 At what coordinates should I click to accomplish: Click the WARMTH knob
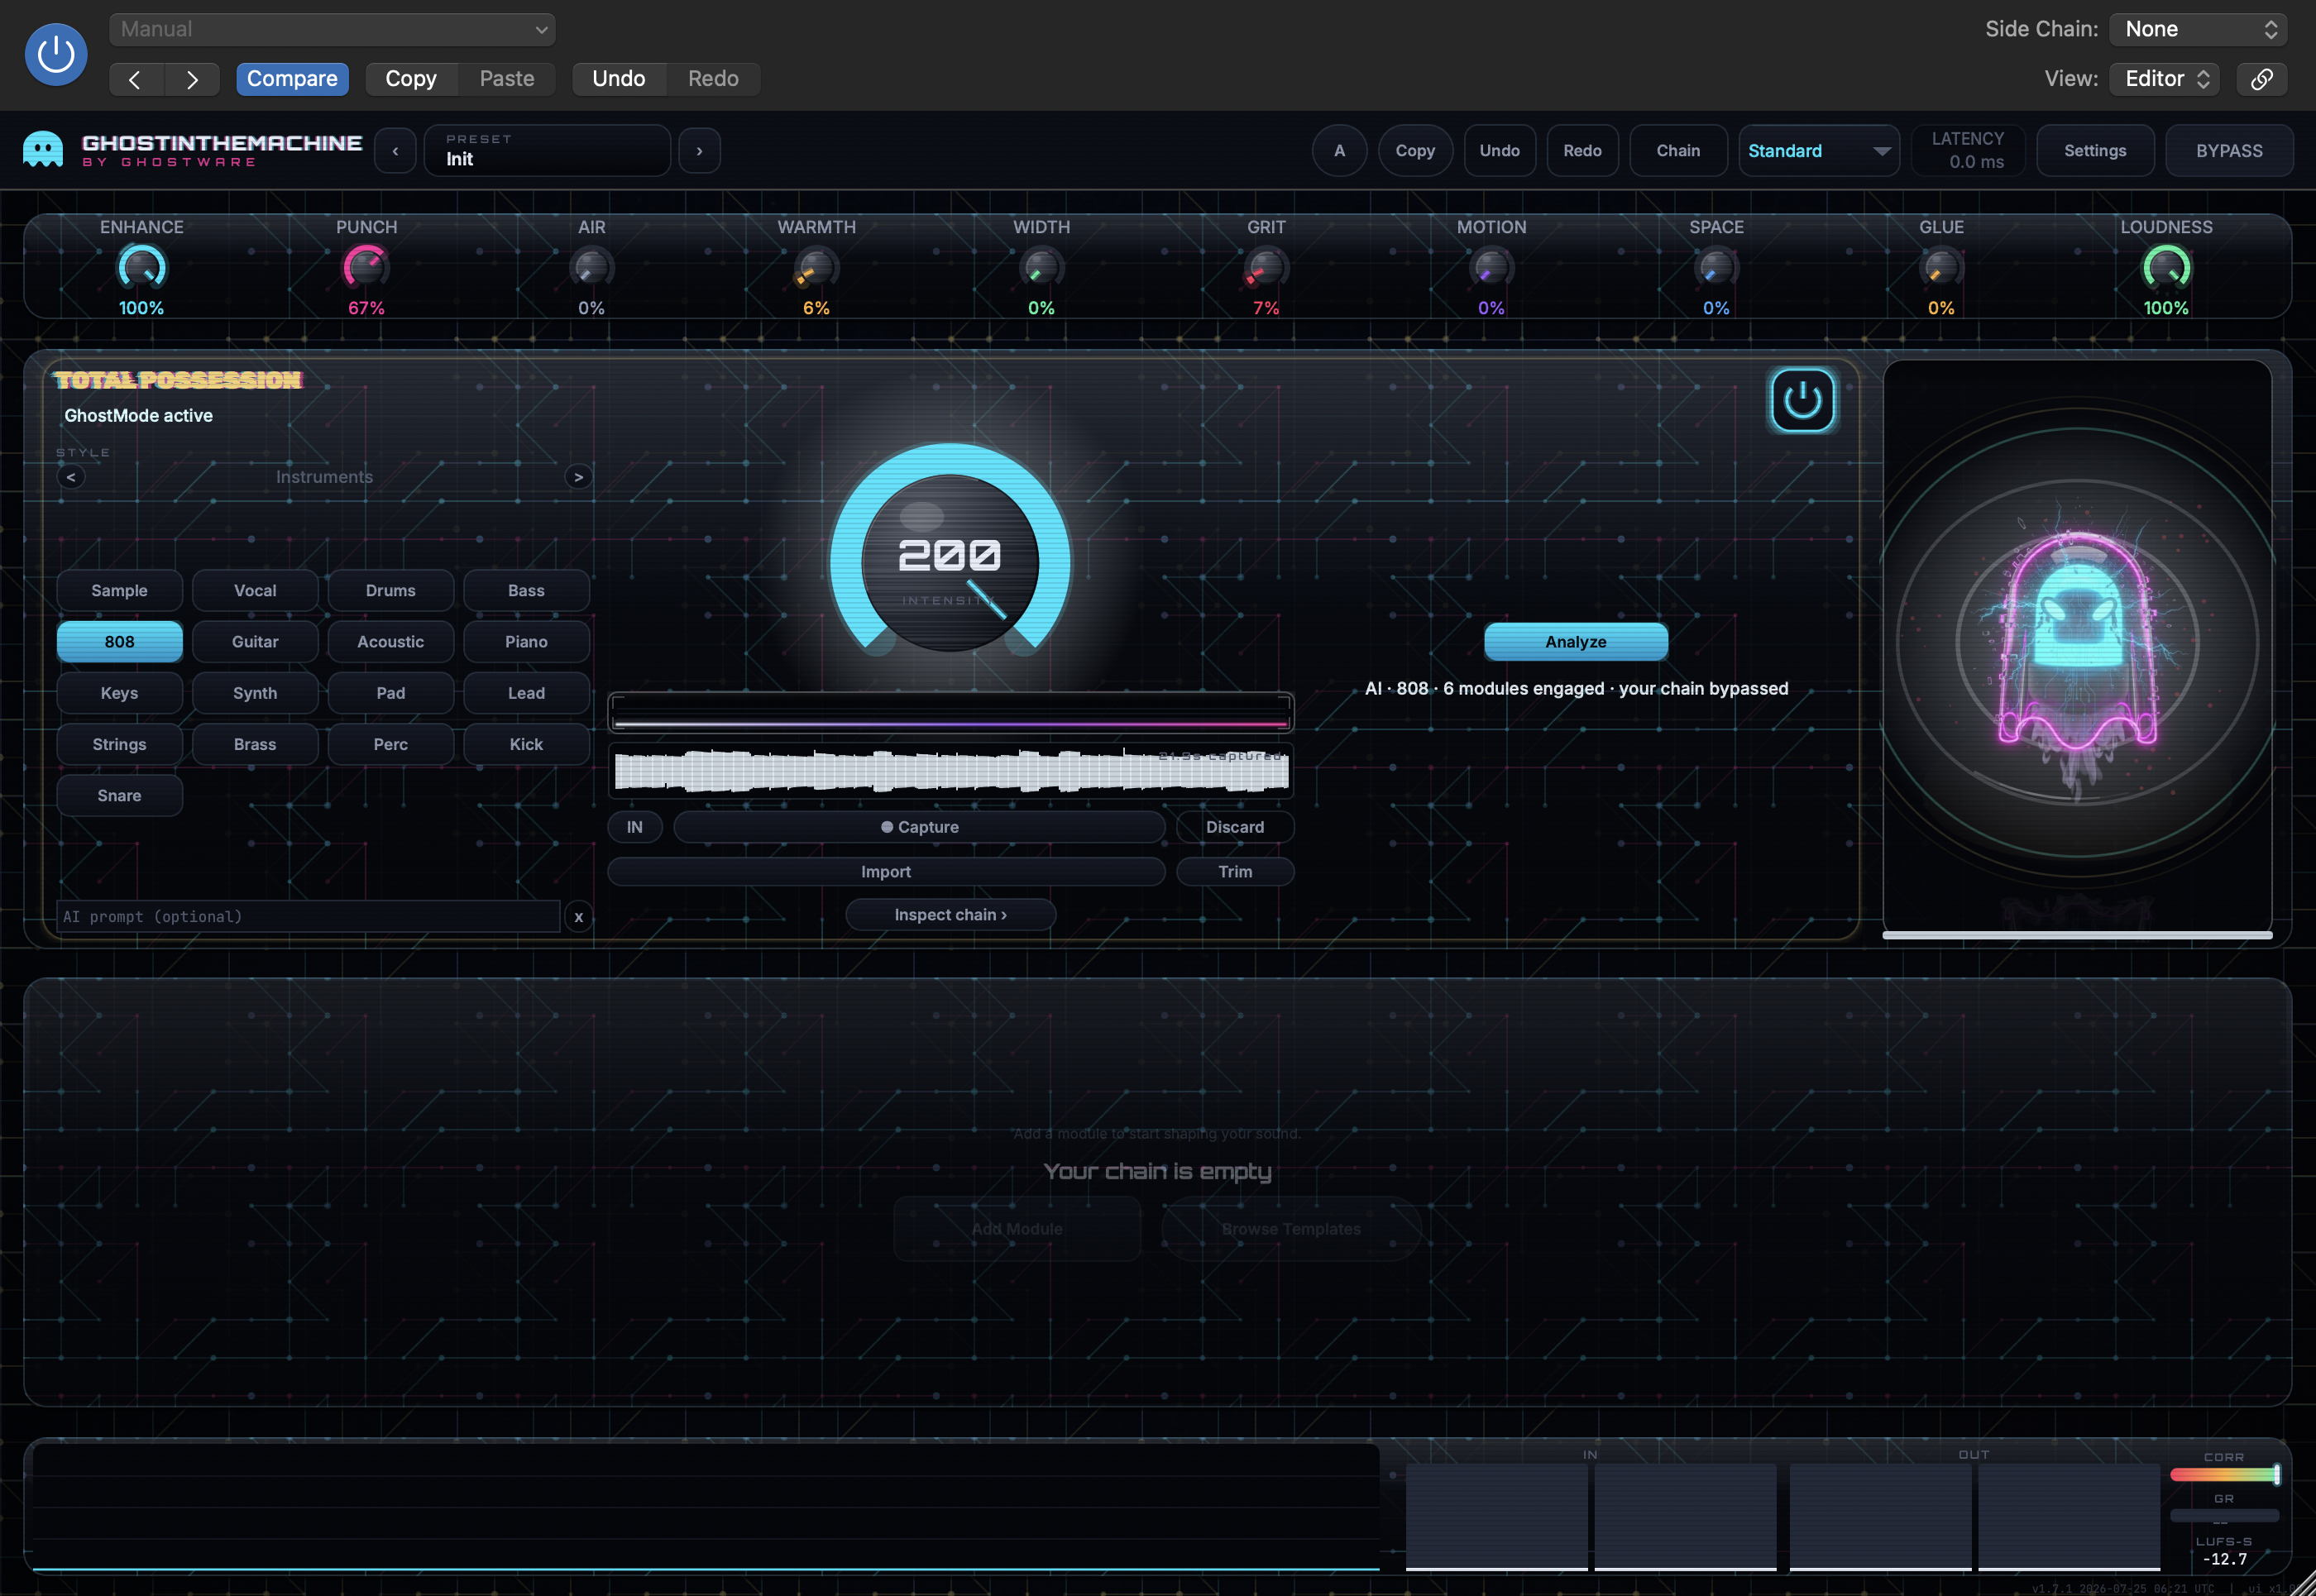click(816, 268)
